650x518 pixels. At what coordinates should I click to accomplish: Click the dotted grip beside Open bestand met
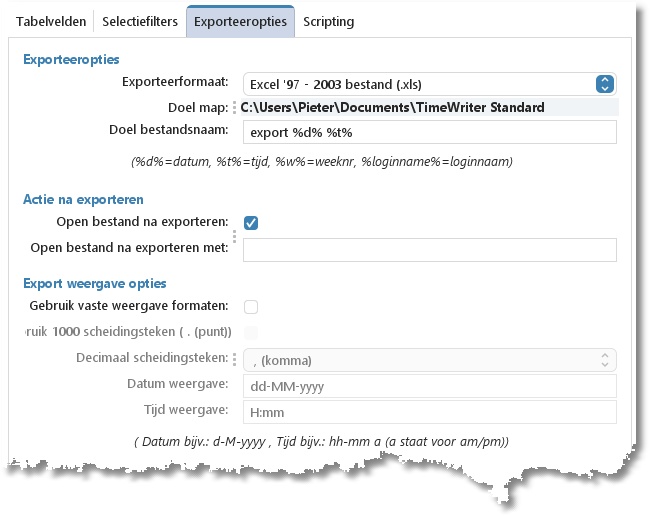pos(235,237)
